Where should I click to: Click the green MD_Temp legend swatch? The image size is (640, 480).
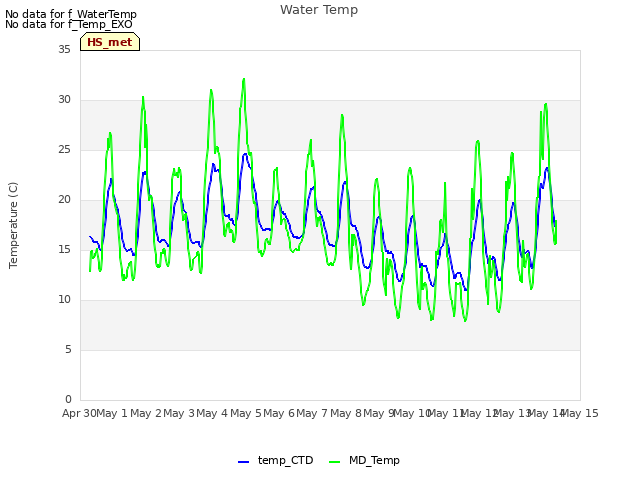click(x=334, y=462)
